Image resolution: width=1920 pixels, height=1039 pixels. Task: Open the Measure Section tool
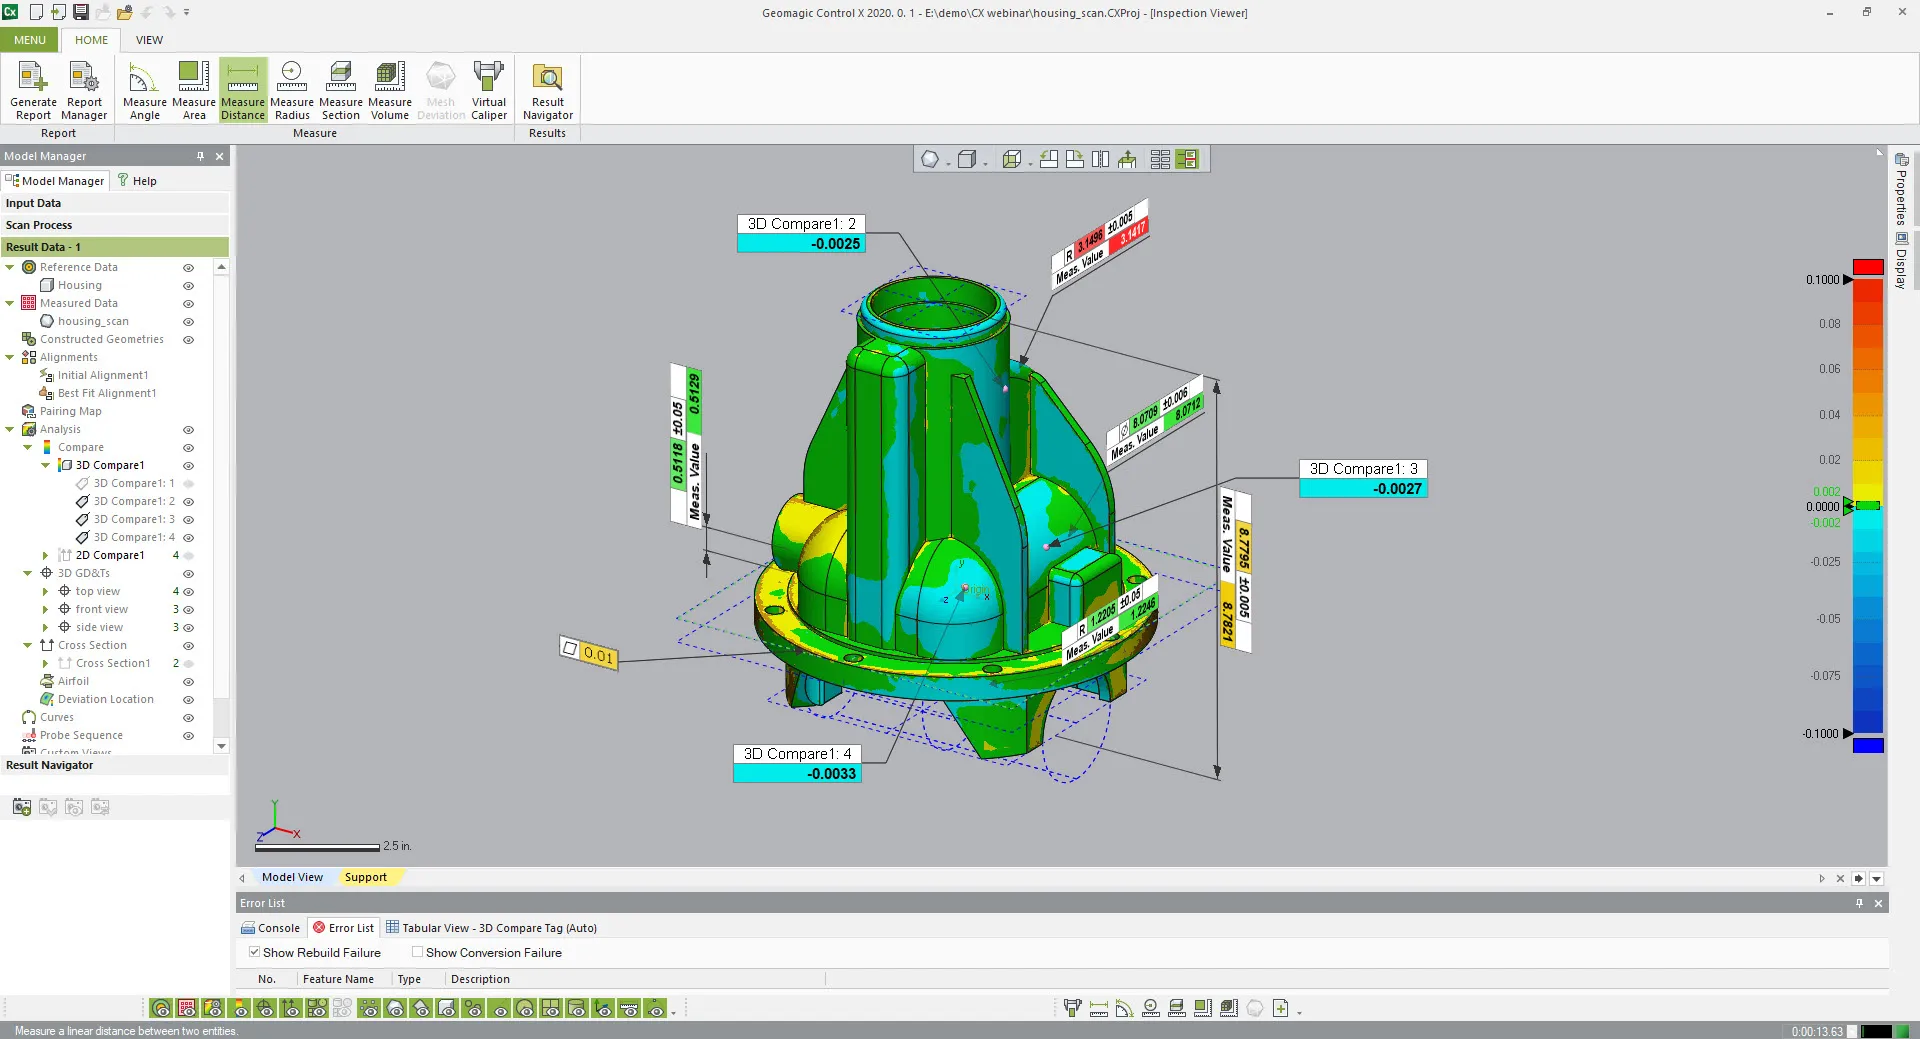coord(340,88)
